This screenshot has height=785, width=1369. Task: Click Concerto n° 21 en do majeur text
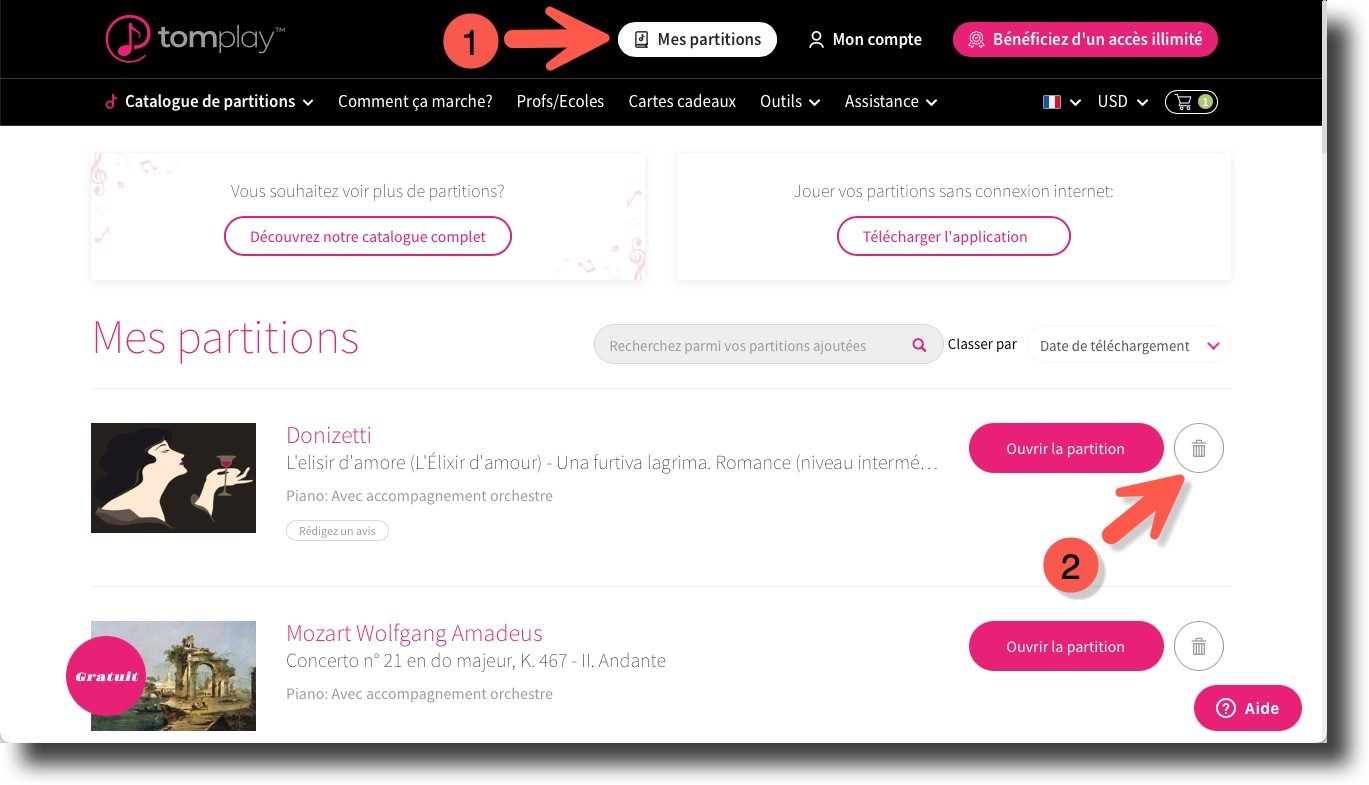(x=476, y=661)
